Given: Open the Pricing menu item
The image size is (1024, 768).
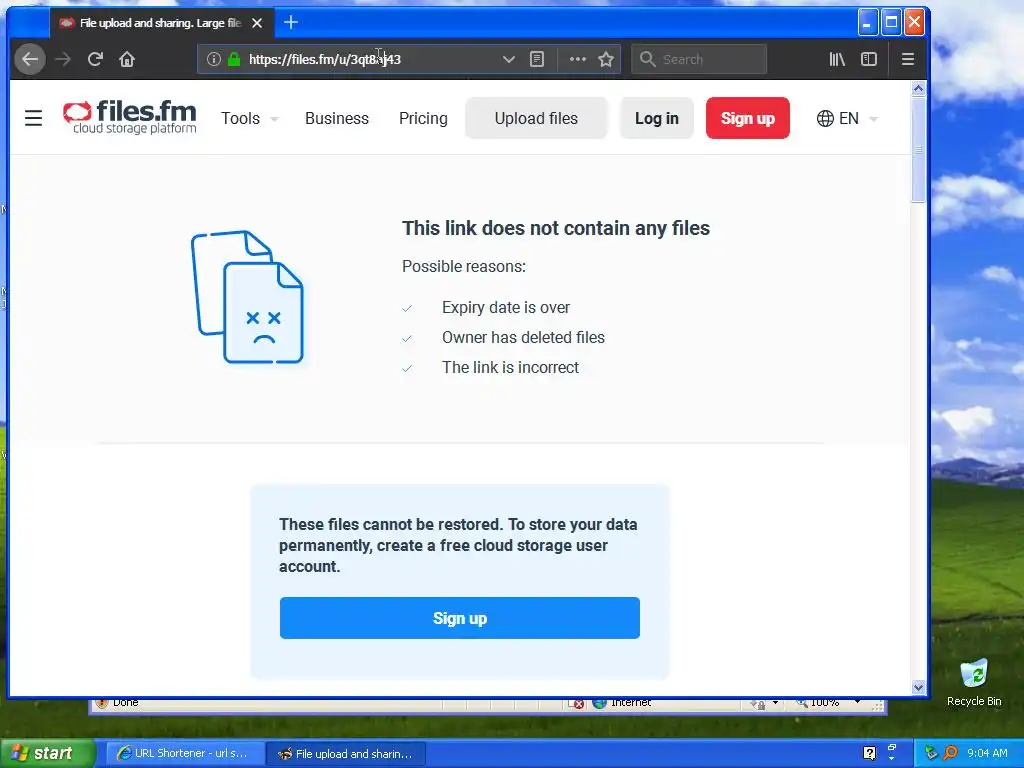Looking at the screenshot, I should (423, 118).
